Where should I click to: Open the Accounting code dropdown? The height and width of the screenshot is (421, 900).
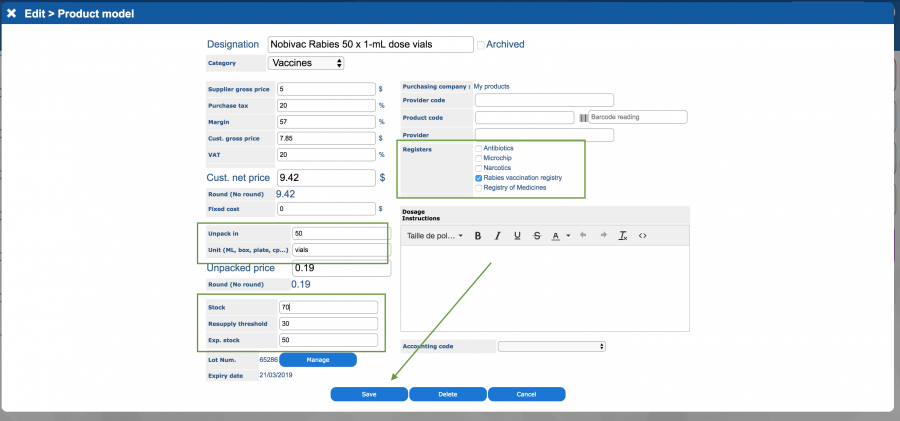(552, 346)
